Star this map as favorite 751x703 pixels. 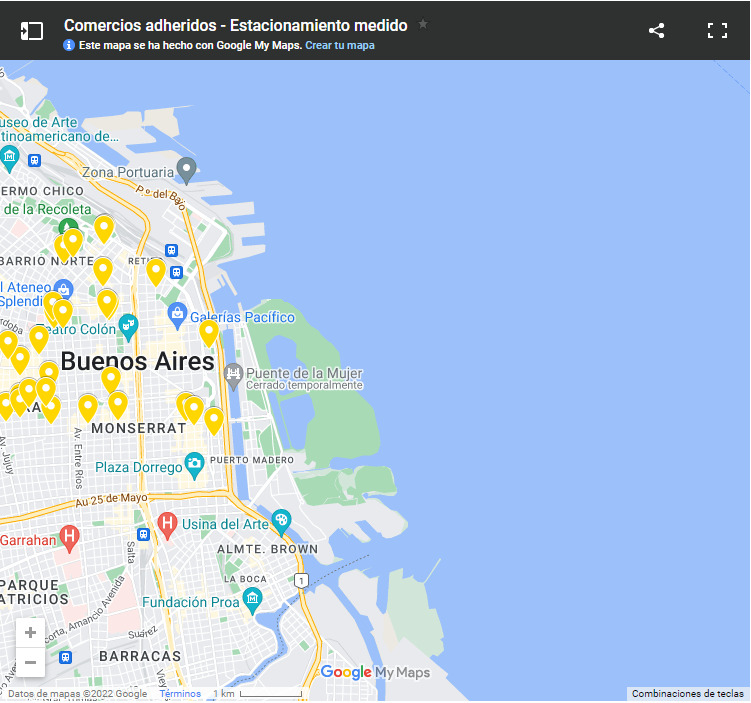423,24
